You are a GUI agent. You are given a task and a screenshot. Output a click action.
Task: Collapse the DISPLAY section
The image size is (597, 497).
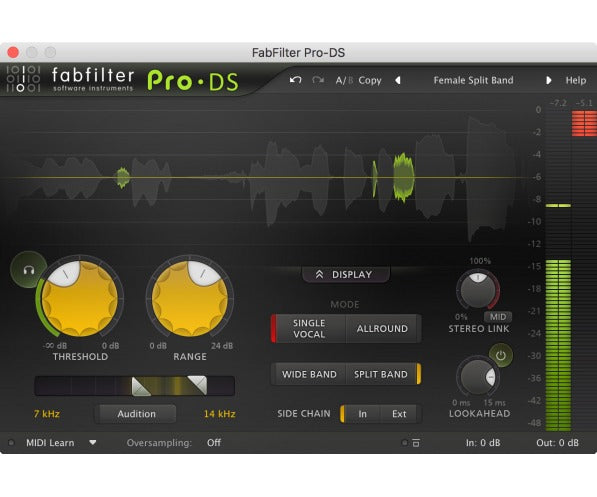tap(346, 275)
